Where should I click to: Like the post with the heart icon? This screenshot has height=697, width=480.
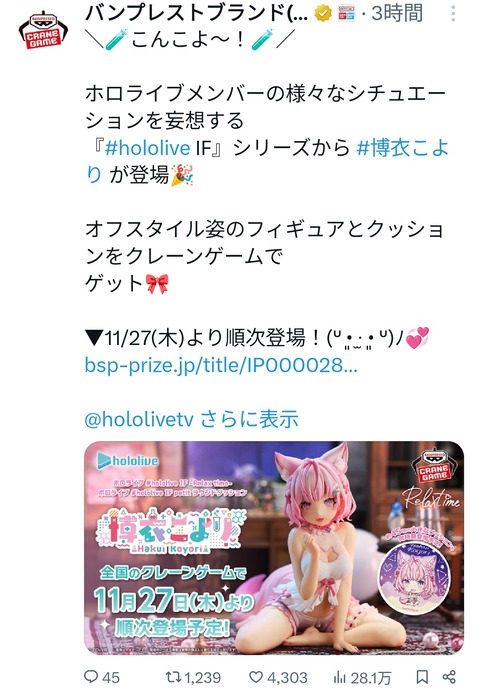pos(256,677)
